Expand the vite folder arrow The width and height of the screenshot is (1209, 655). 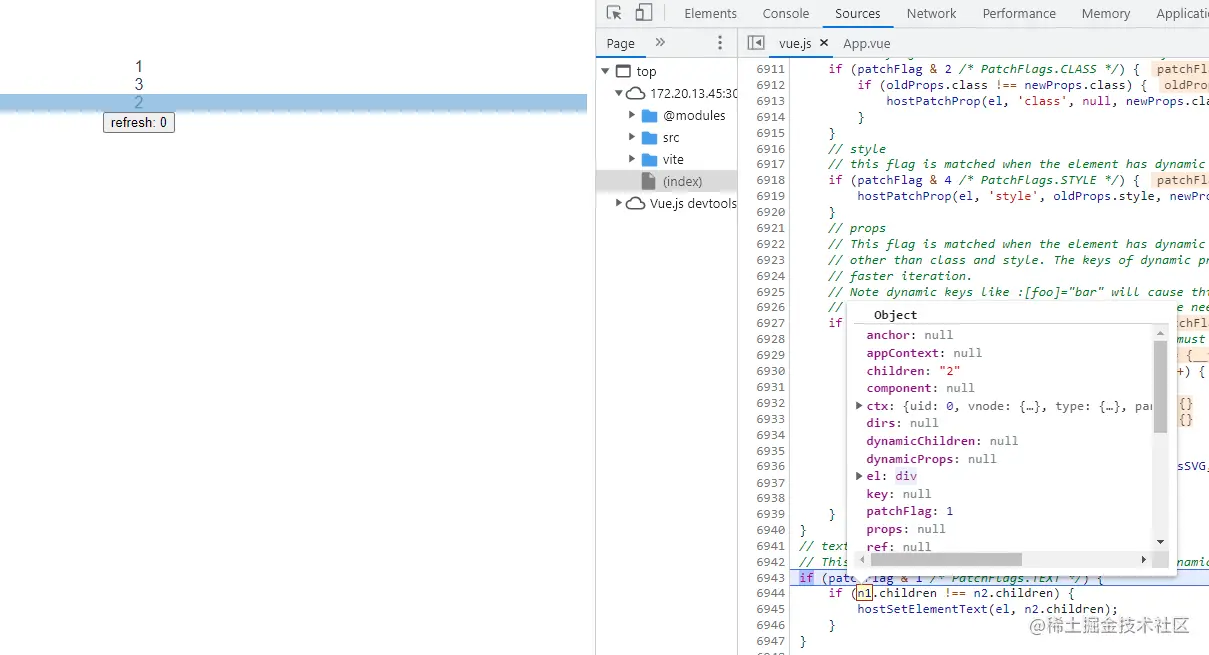(x=632, y=159)
